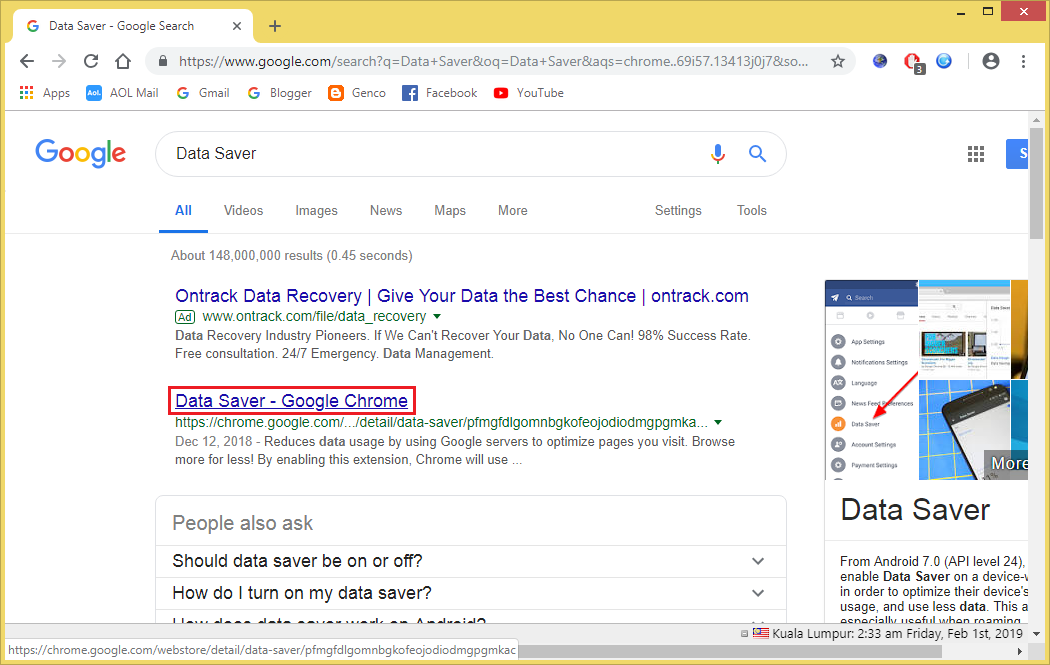Open the AdBlock extension with badge 3

(x=913, y=61)
